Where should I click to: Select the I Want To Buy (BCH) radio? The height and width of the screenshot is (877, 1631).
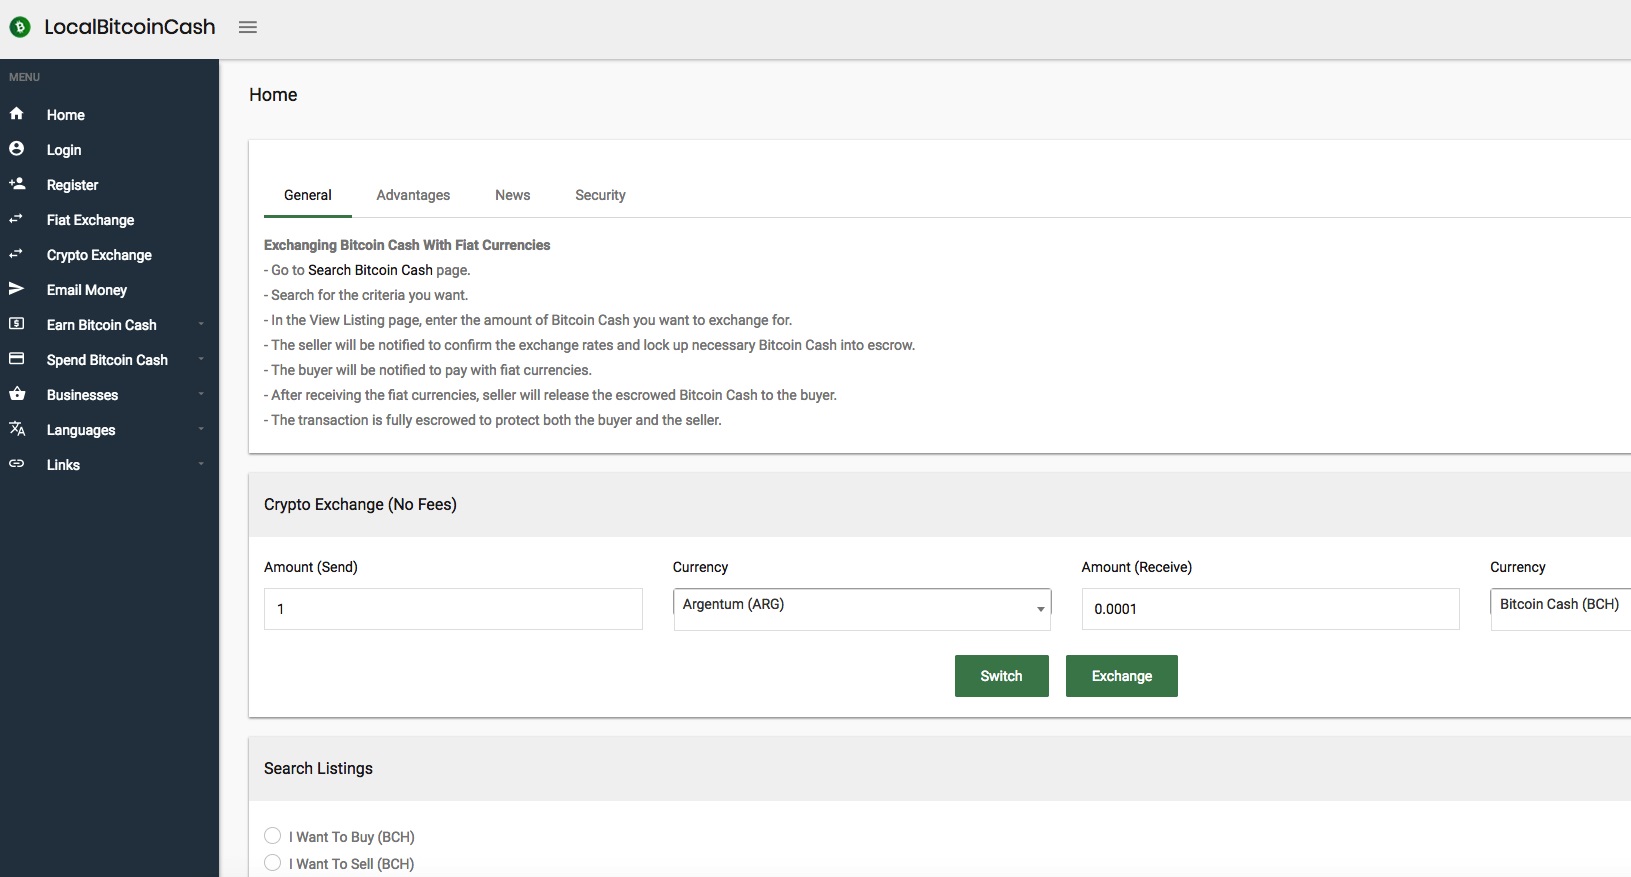click(x=272, y=836)
